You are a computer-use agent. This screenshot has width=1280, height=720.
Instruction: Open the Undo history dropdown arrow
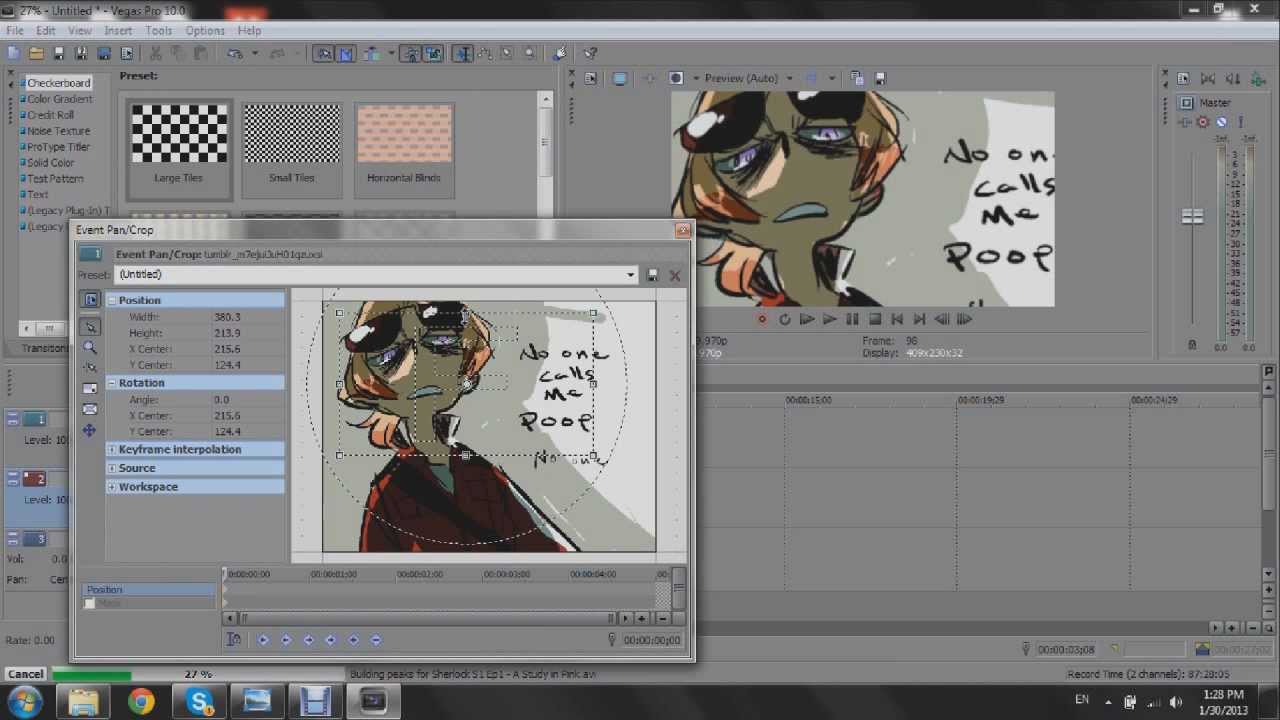tap(255, 53)
